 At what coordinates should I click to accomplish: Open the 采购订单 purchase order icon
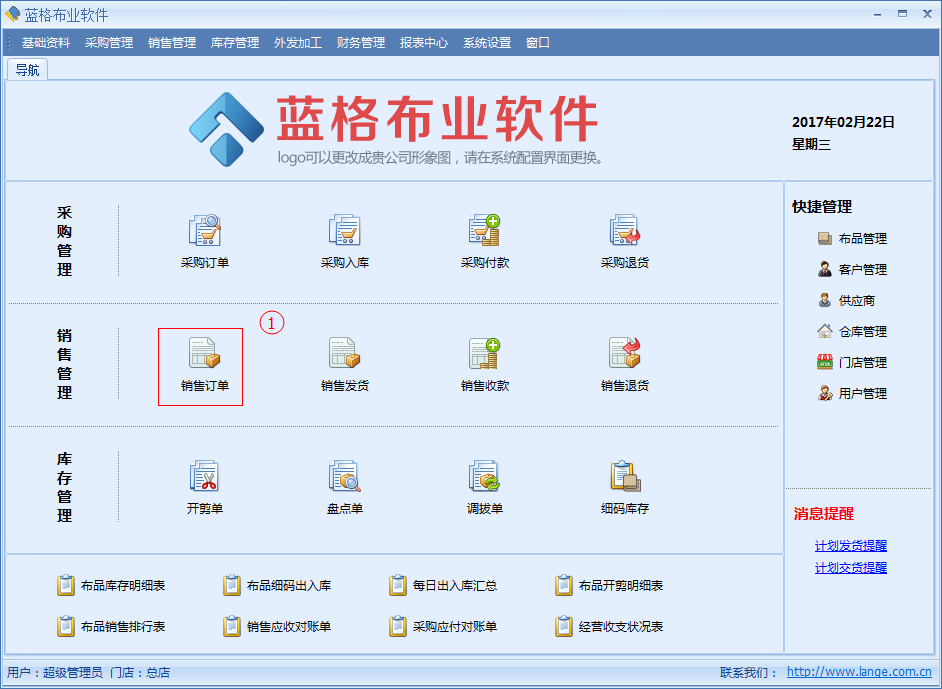point(204,232)
